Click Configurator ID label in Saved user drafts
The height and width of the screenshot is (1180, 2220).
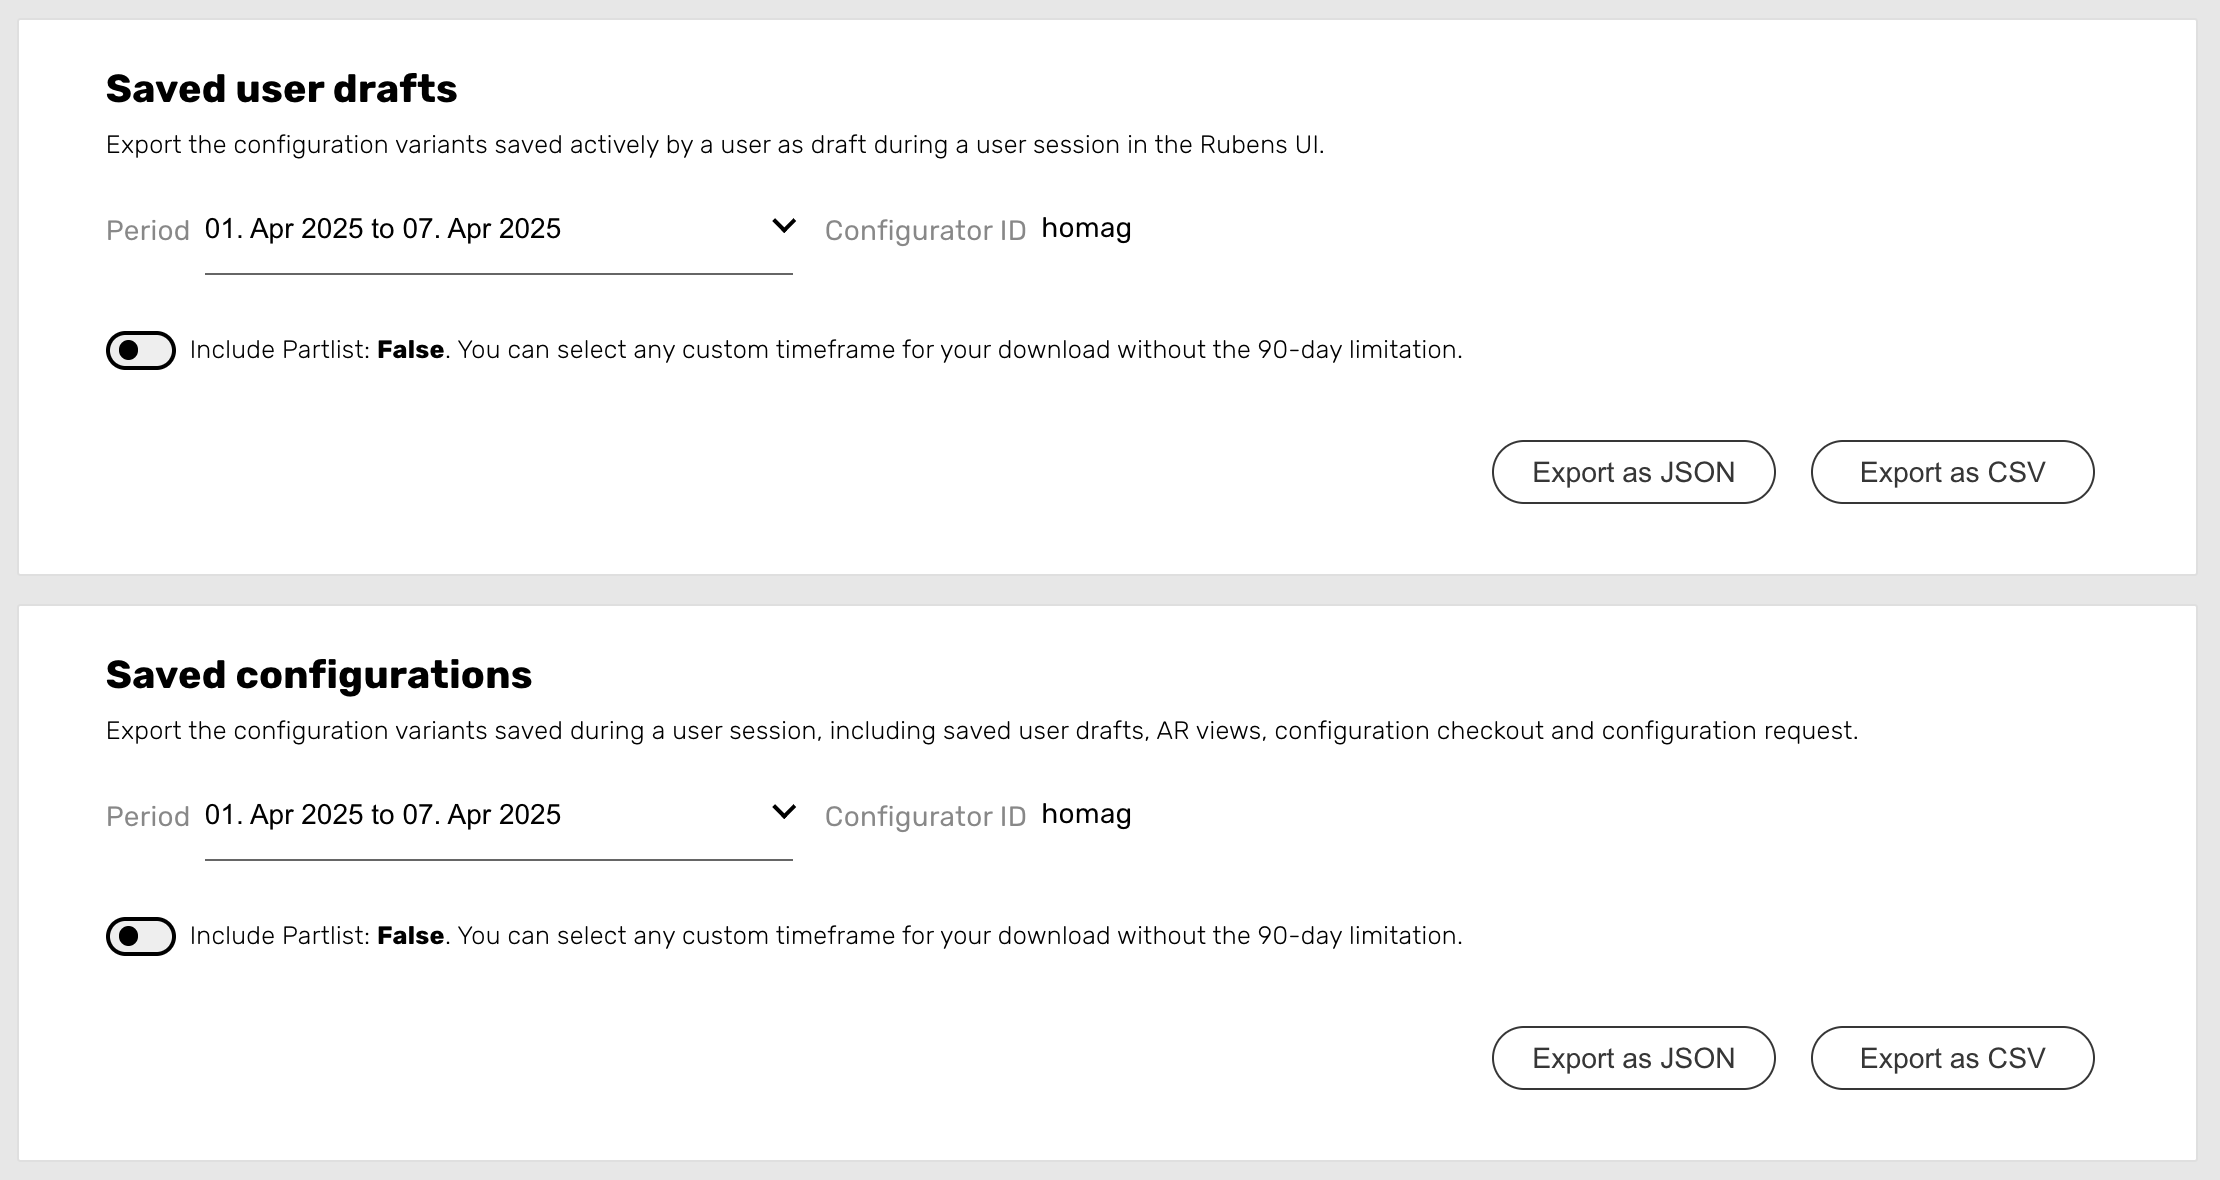pos(926,231)
